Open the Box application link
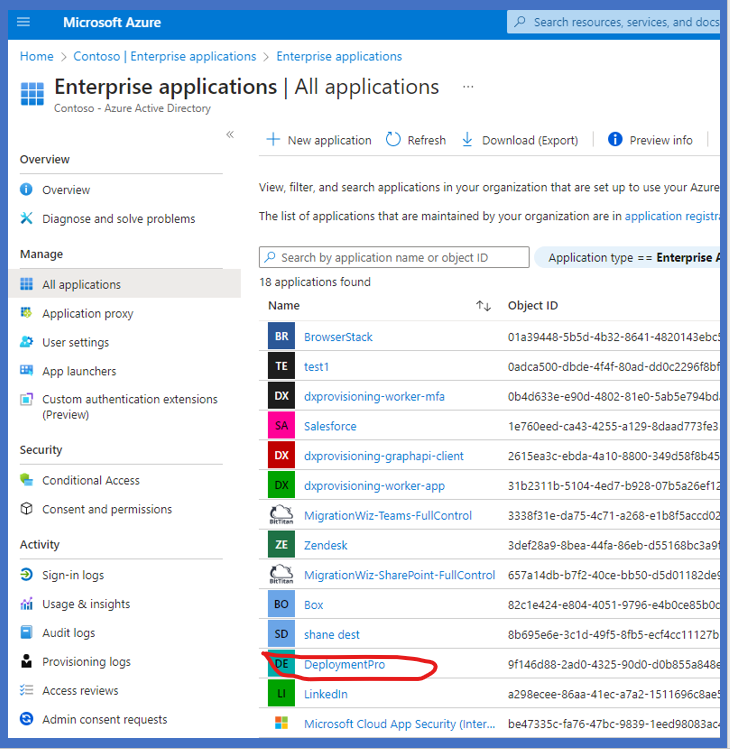730x749 pixels. [x=313, y=605]
